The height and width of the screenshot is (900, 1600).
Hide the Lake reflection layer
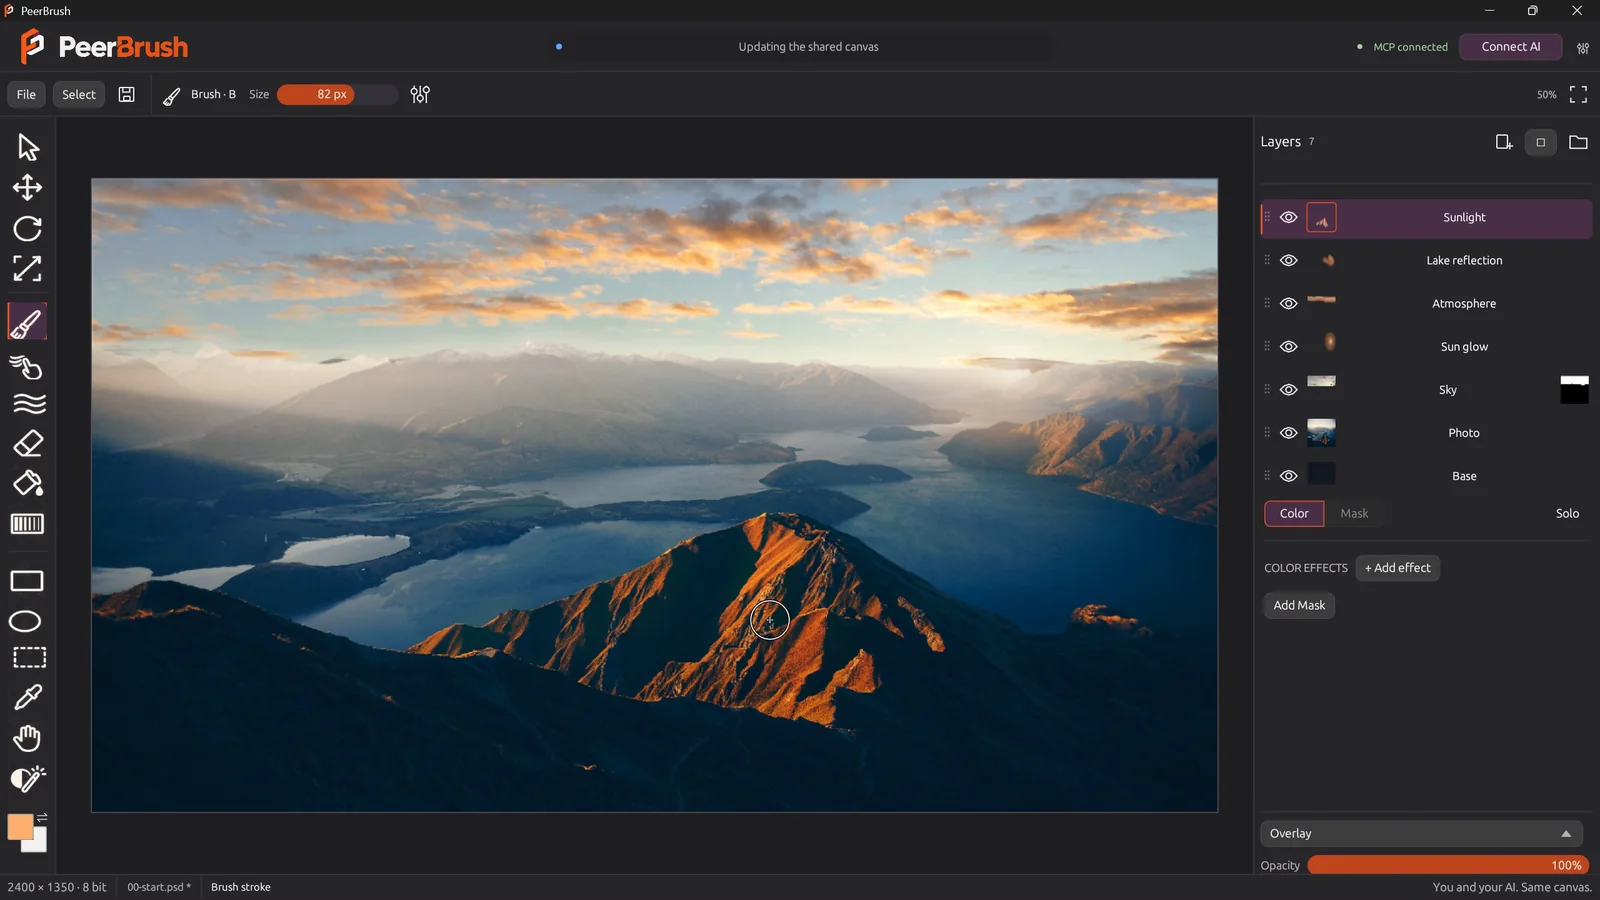[x=1289, y=260]
